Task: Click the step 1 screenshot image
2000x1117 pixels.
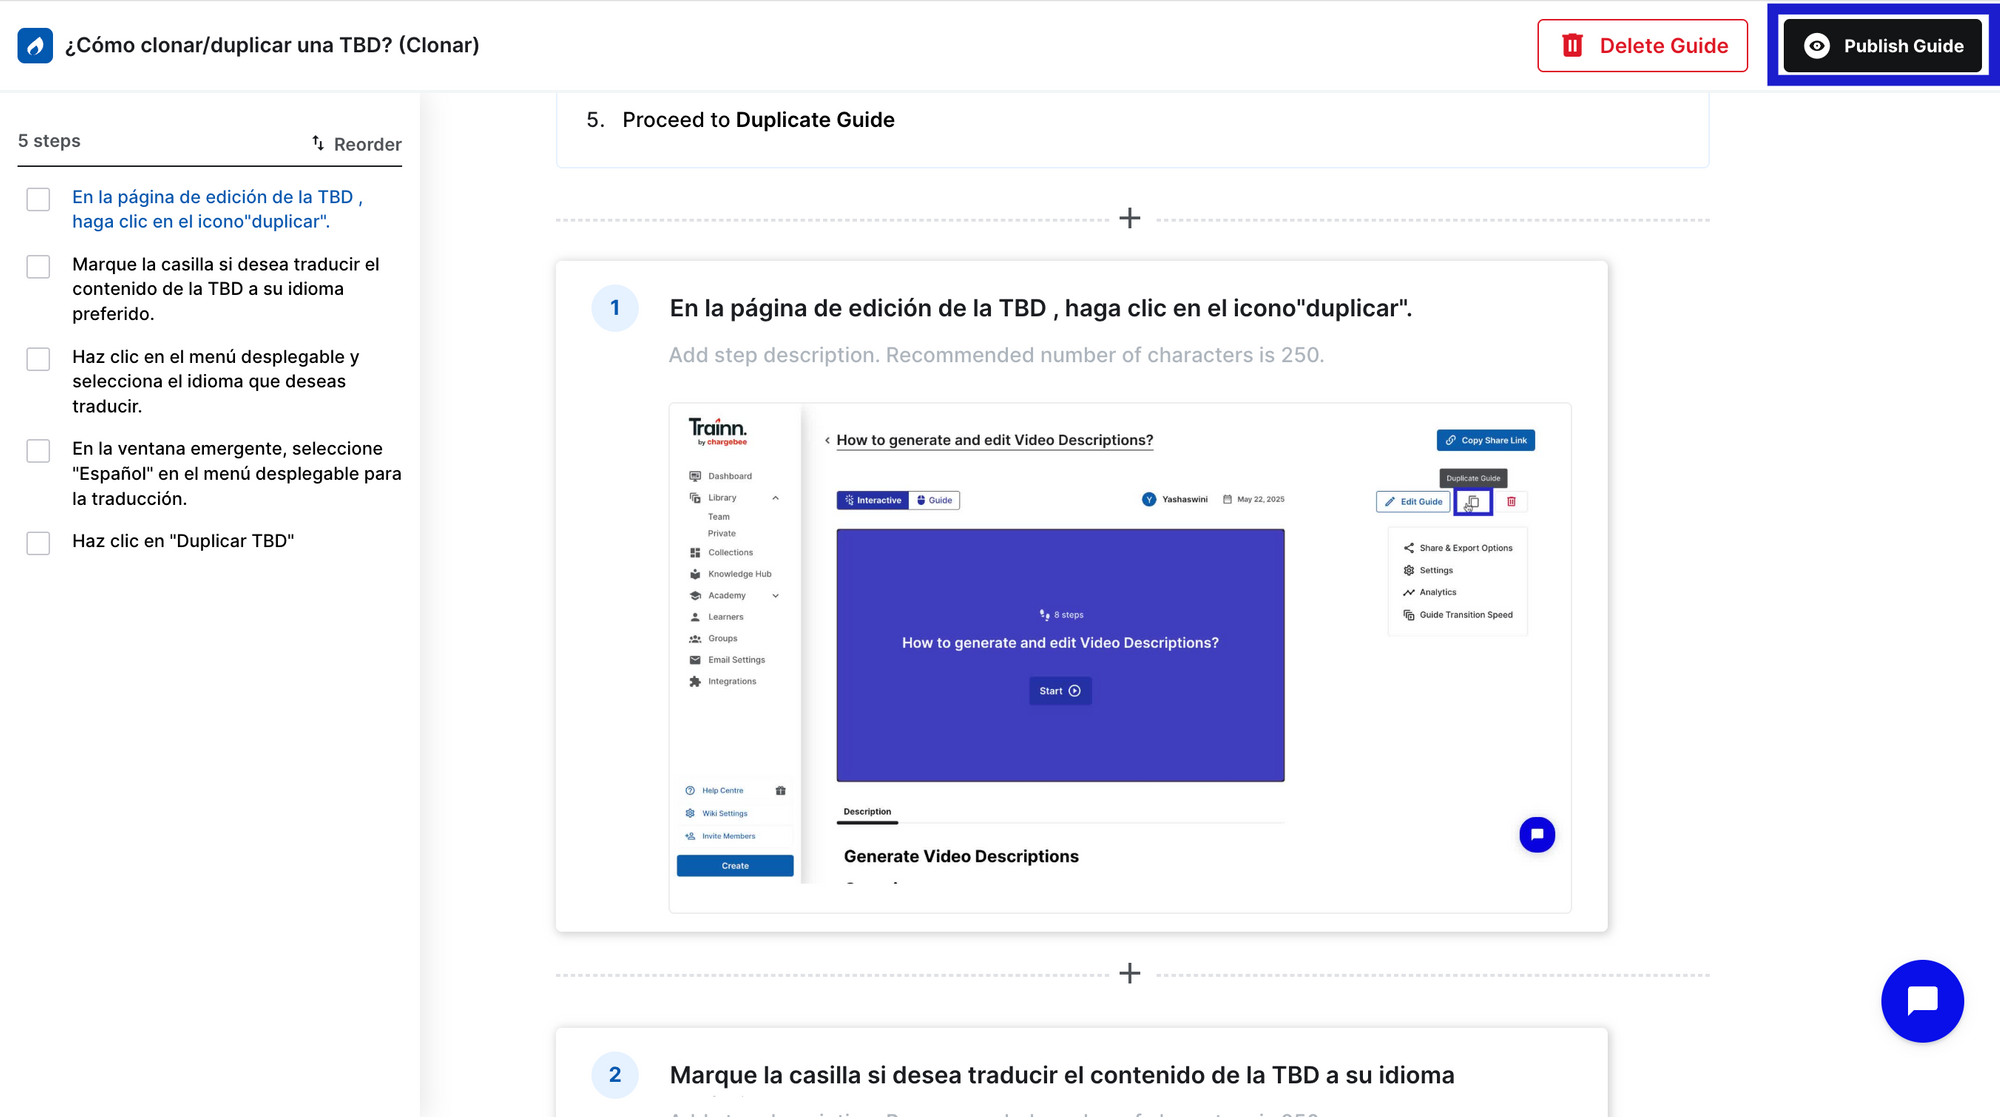Action: (x=1120, y=657)
